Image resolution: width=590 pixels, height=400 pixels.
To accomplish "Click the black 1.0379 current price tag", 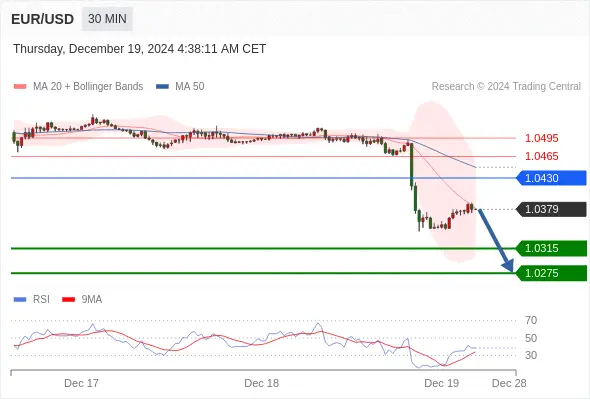I will [552, 209].
